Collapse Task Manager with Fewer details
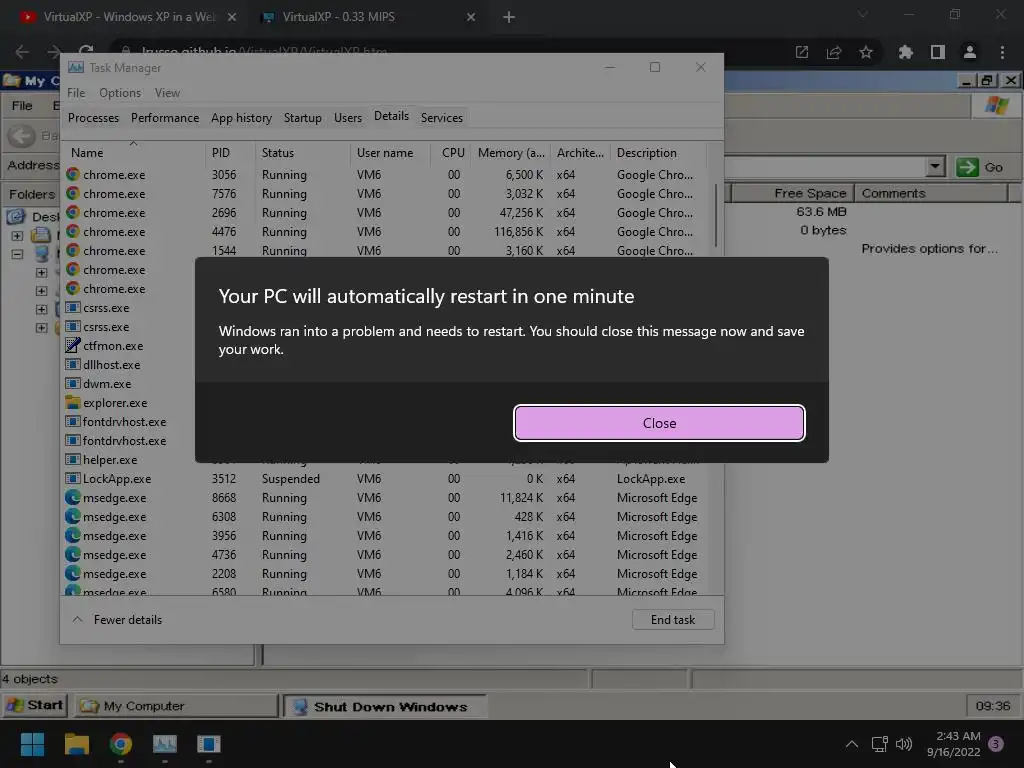This screenshot has height=768, width=1024. point(117,620)
